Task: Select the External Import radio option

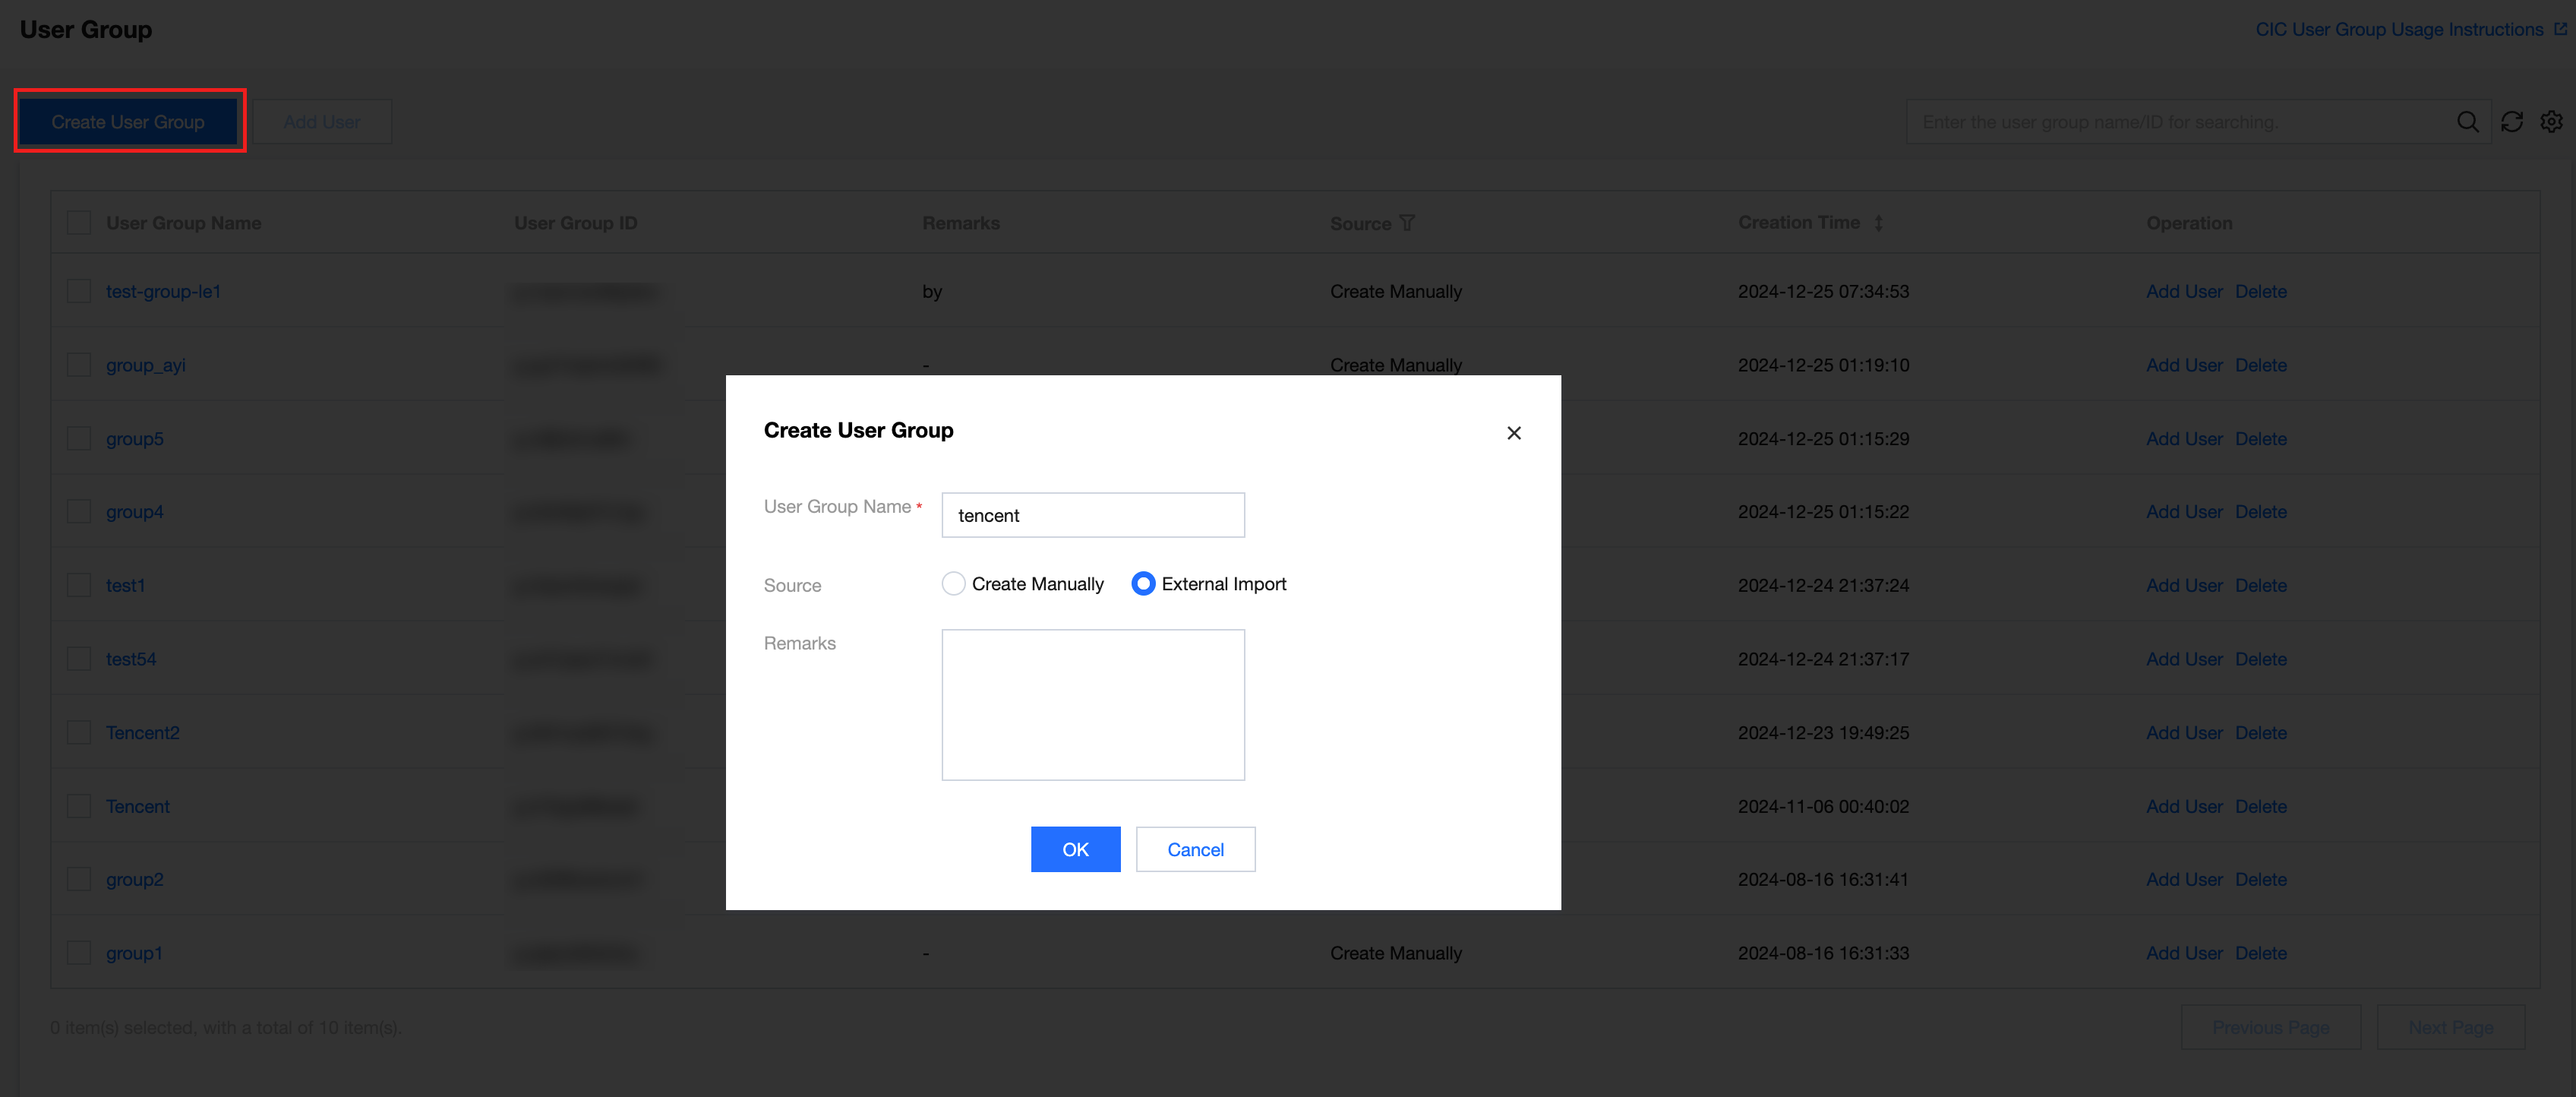Action: coord(1143,584)
